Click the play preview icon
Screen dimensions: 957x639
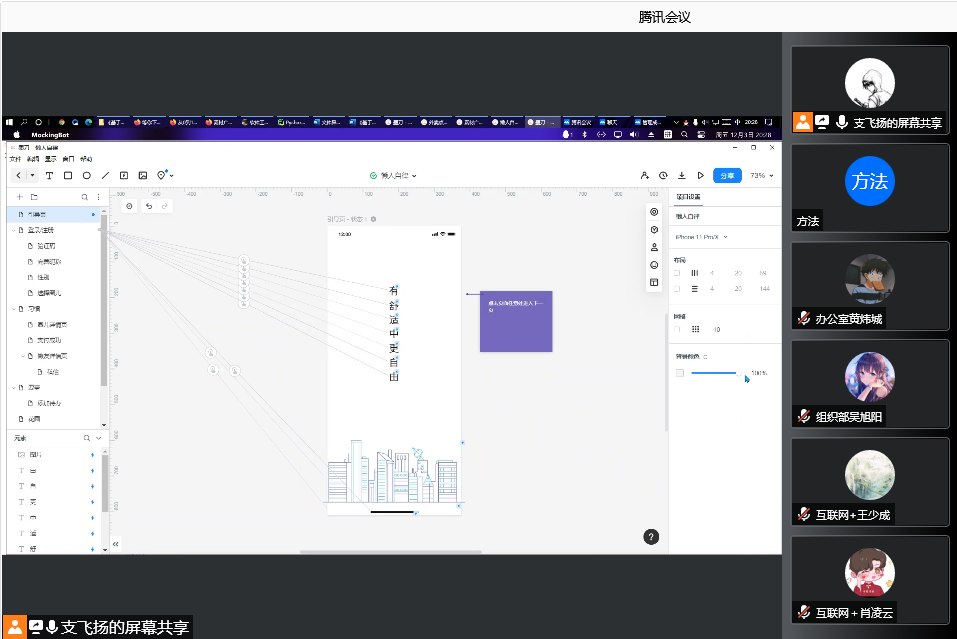(700, 175)
